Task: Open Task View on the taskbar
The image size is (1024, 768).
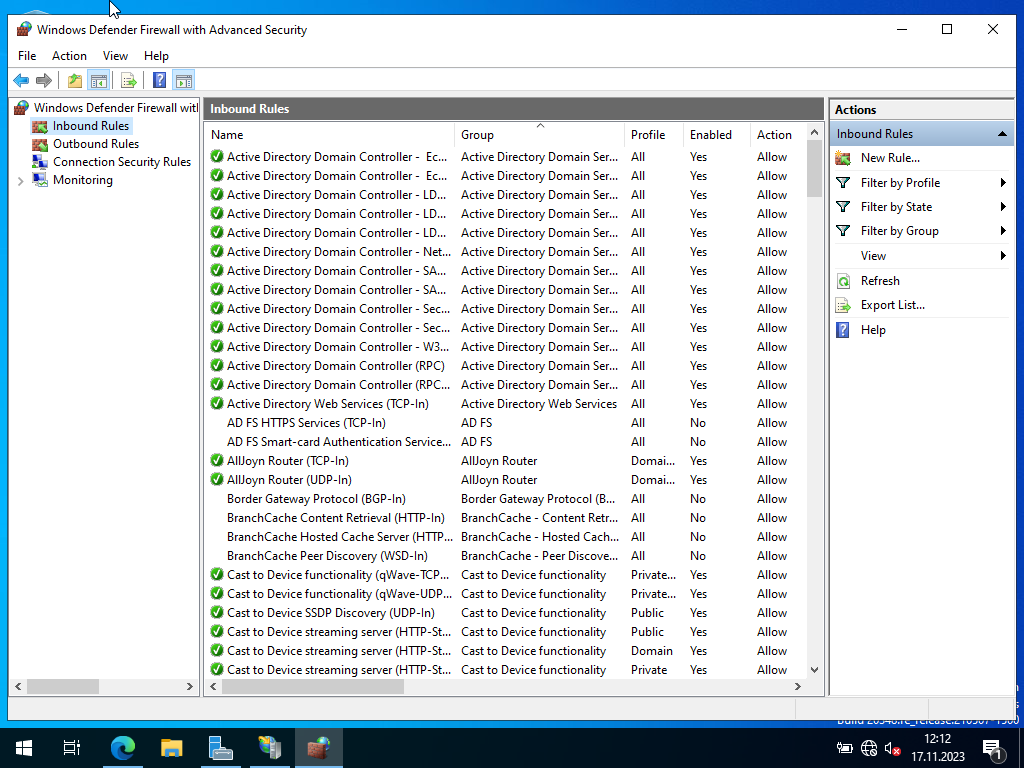Action: coord(71,748)
